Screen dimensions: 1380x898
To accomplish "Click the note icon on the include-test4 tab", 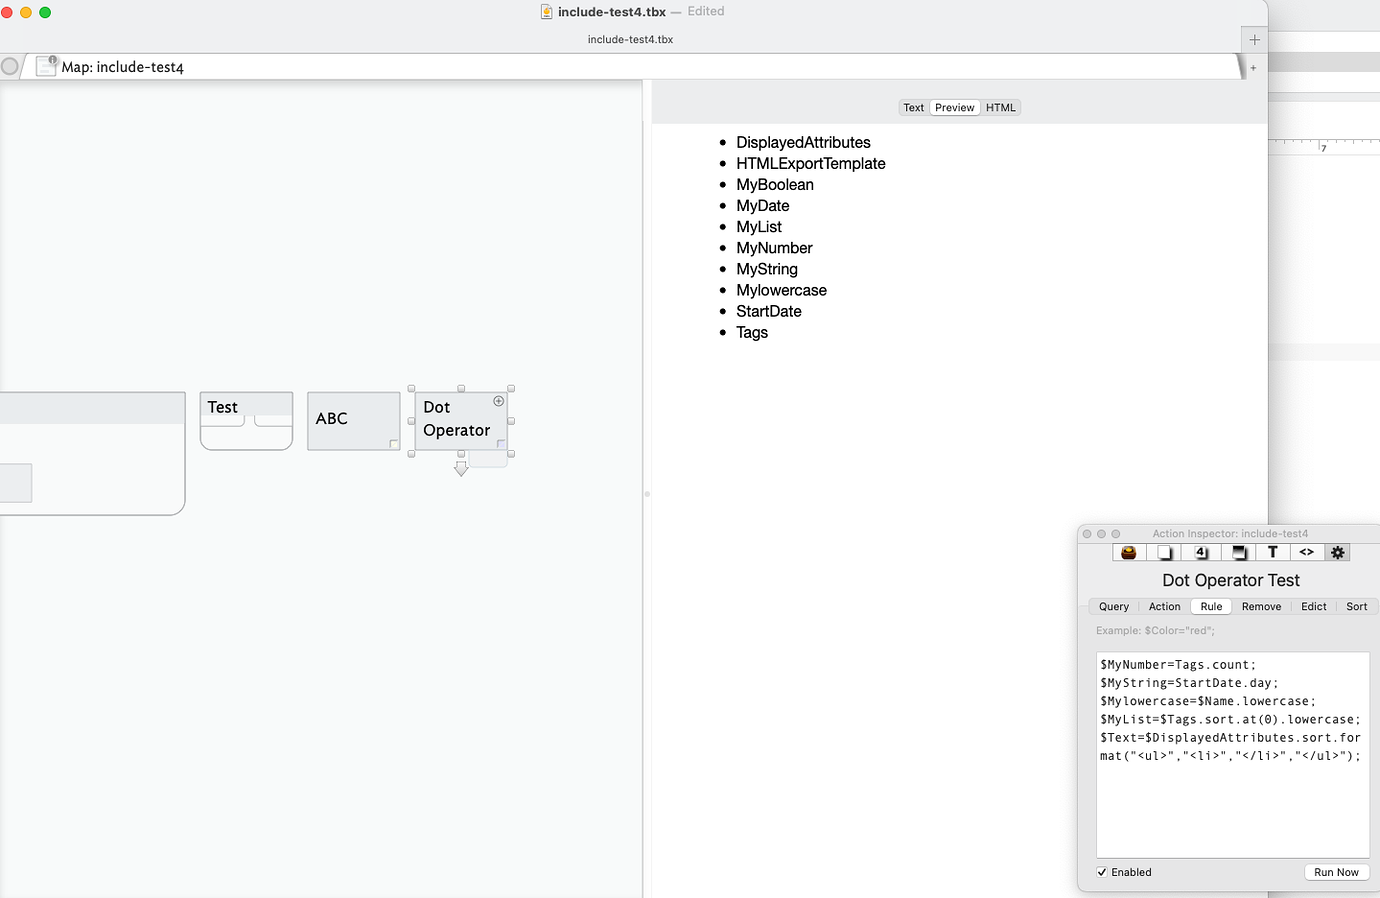I will [46, 64].
